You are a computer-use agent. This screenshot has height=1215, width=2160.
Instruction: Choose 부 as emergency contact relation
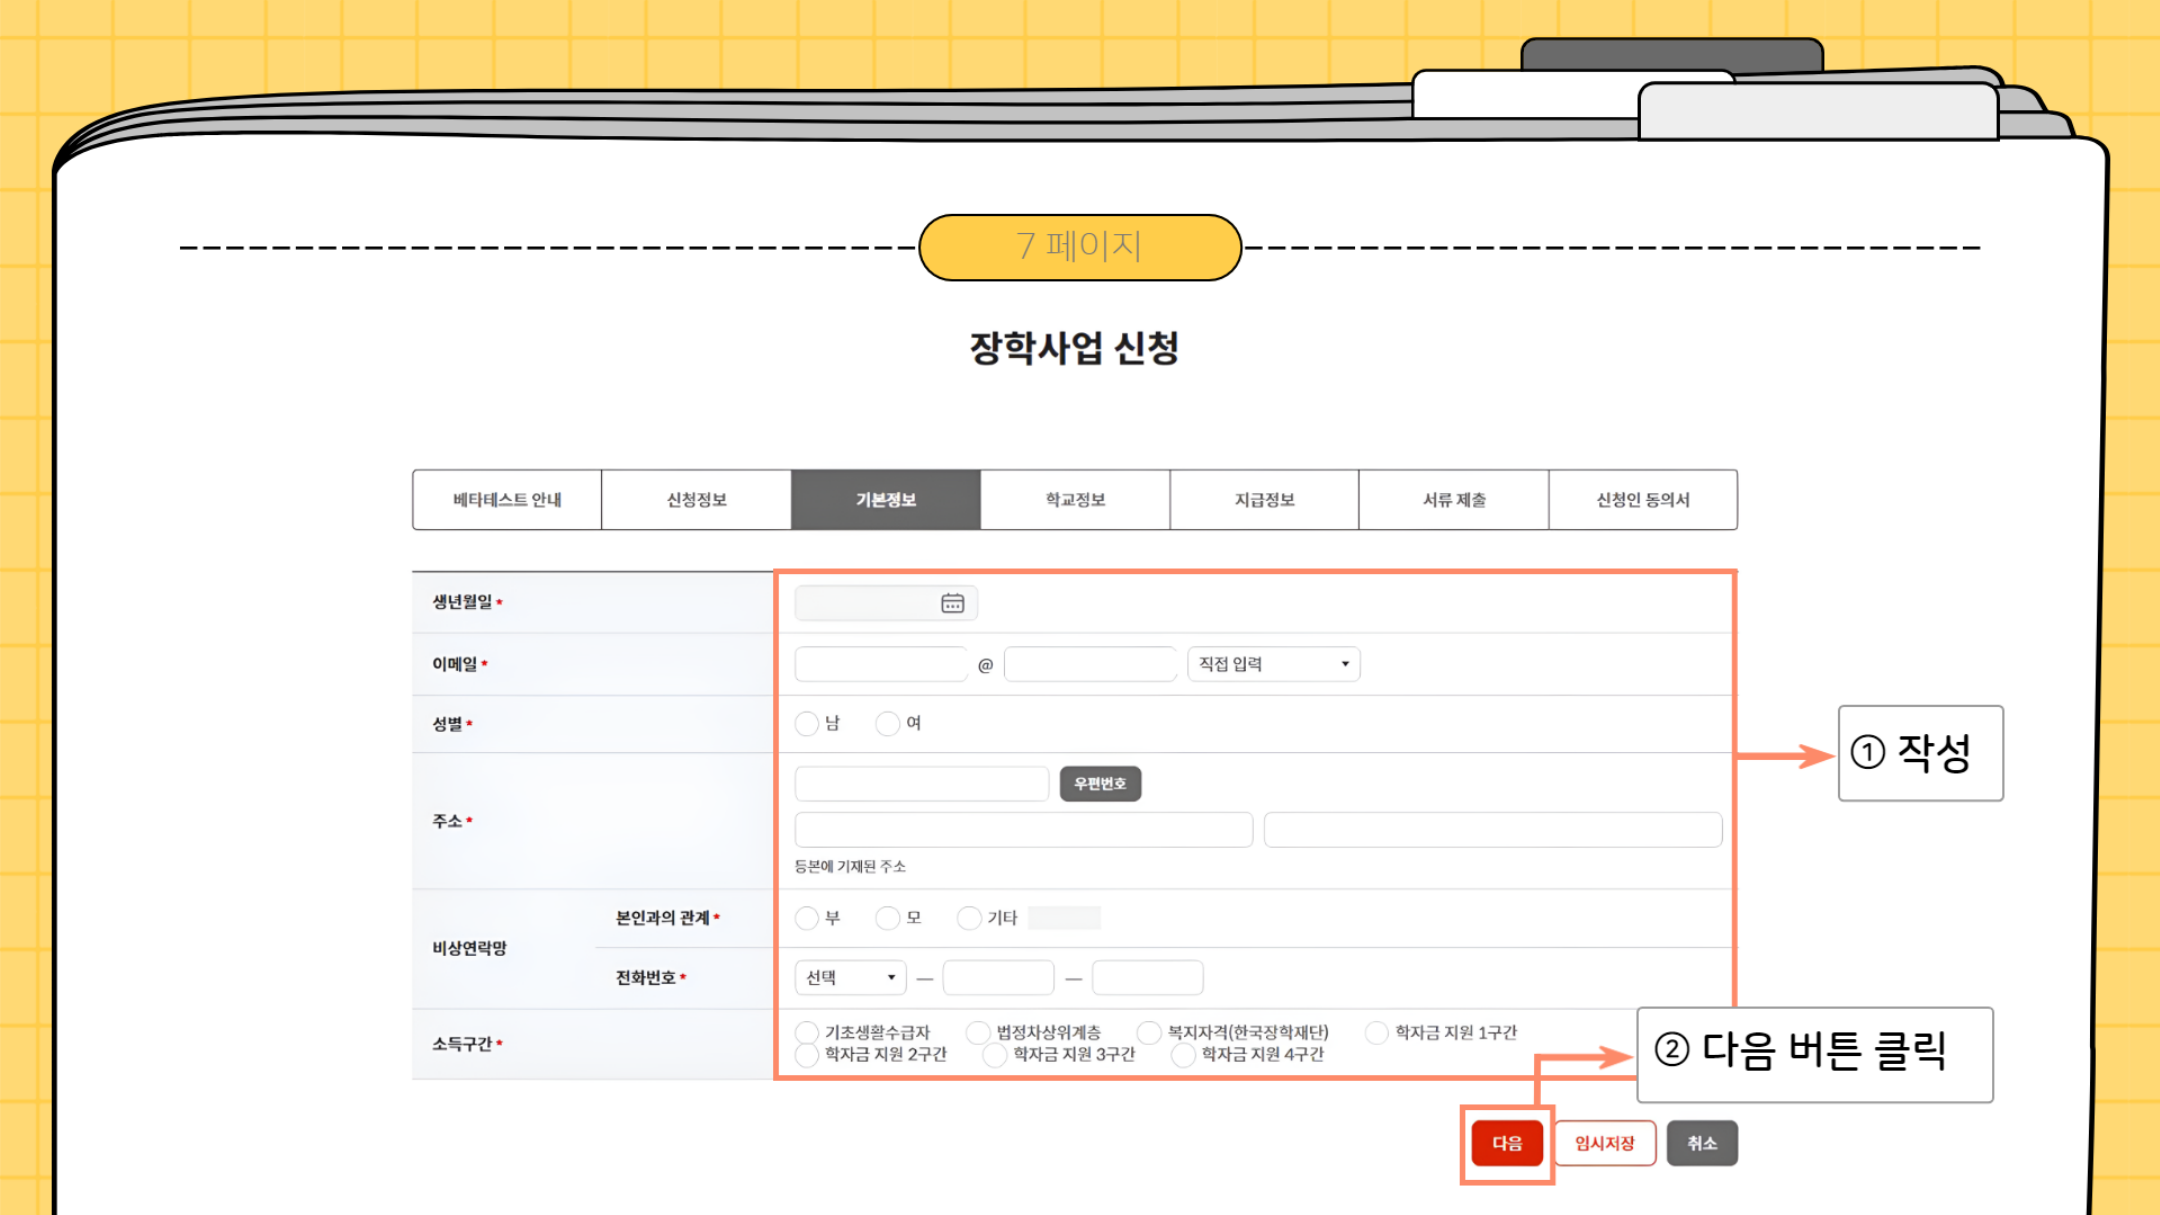pyautogui.click(x=806, y=918)
